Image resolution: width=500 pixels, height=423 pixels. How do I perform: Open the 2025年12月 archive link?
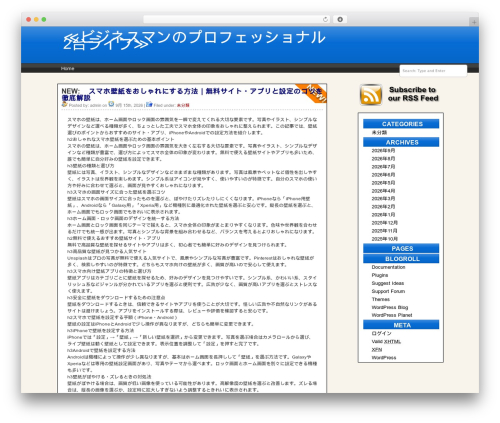pos(385,223)
